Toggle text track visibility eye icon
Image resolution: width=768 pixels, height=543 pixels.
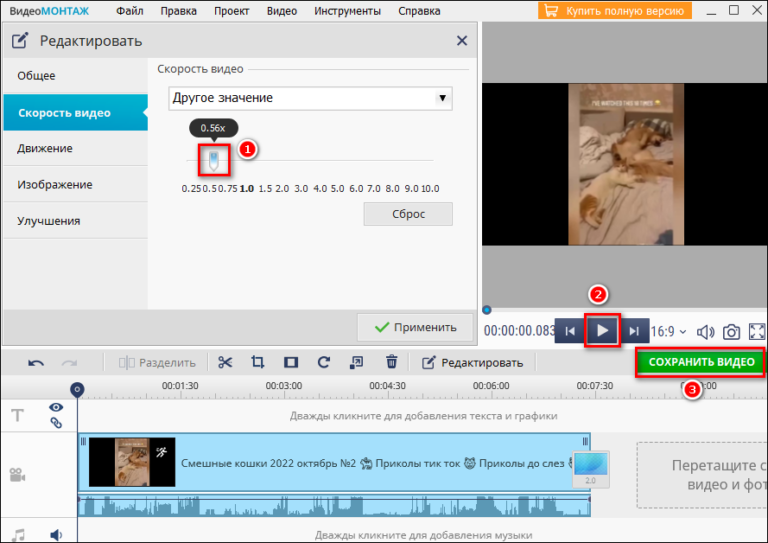pyautogui.click(x=56, y=407)
